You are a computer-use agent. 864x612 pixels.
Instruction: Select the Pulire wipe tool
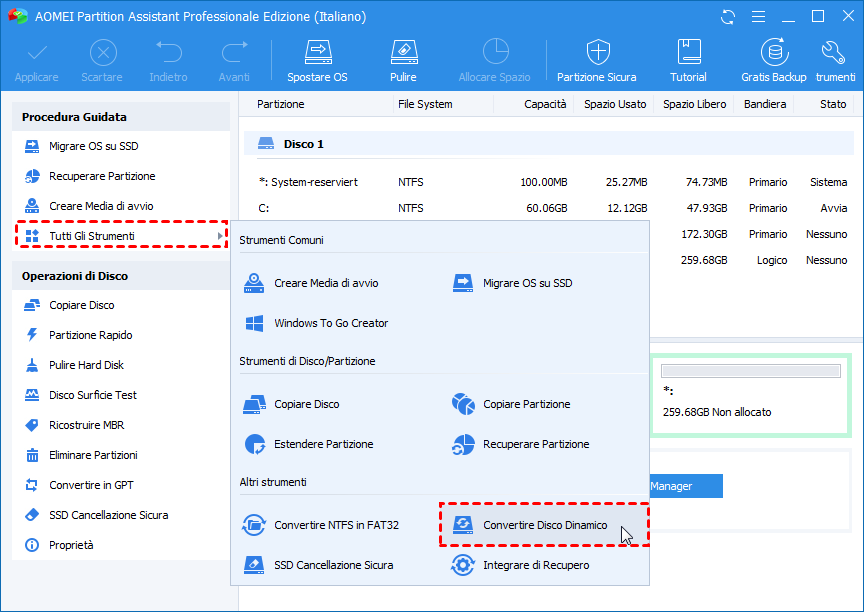403,61
